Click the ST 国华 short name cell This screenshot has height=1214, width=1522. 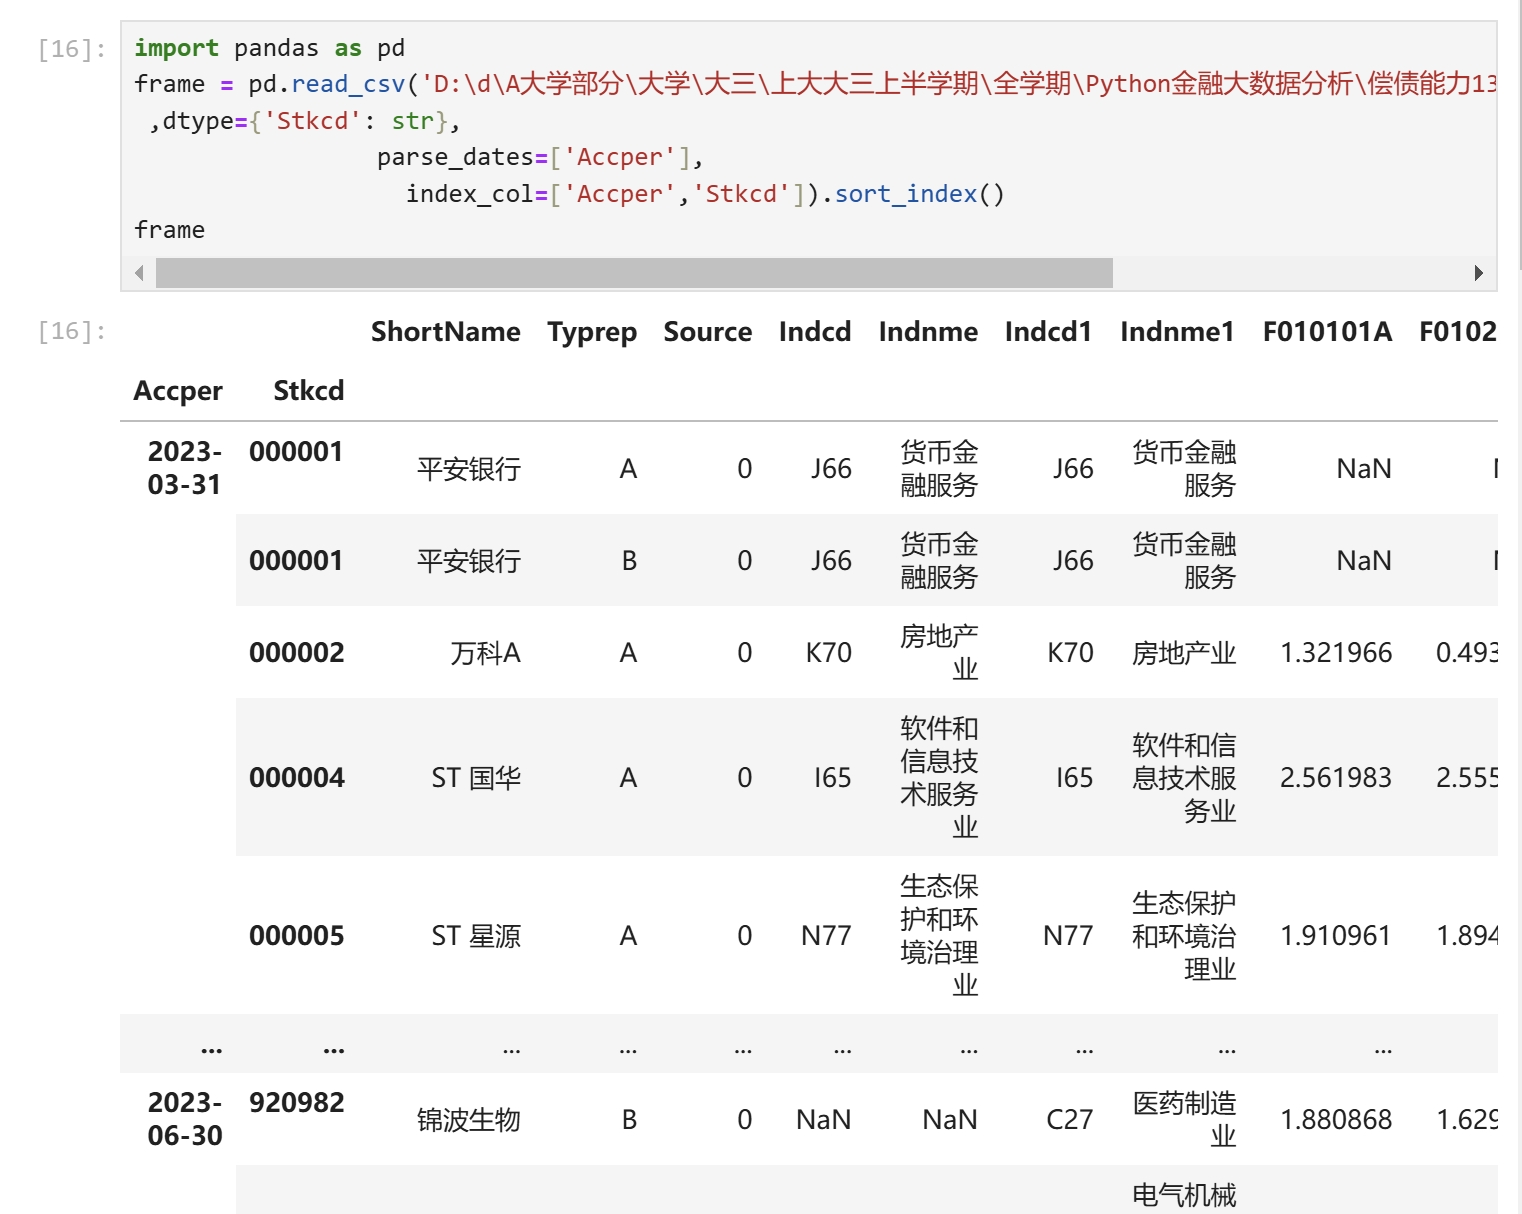476,778
